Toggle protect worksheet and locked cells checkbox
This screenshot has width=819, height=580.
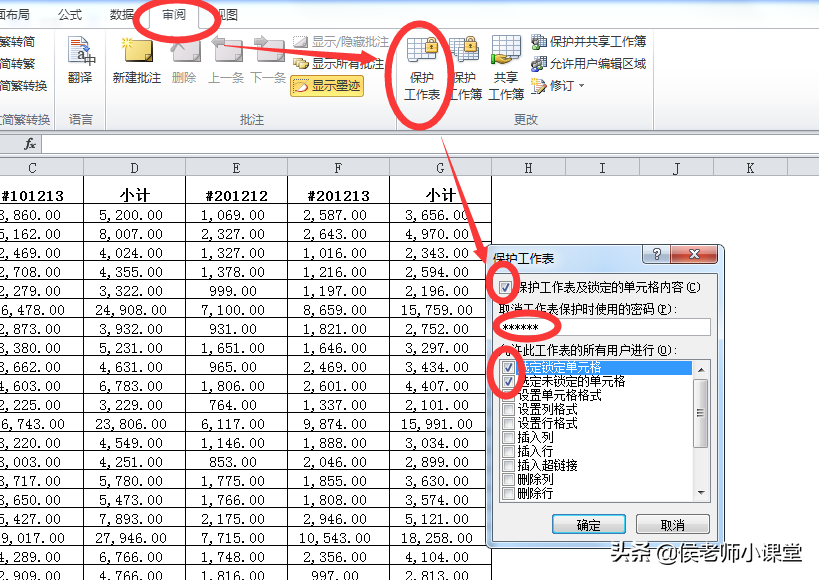point(505,287)
